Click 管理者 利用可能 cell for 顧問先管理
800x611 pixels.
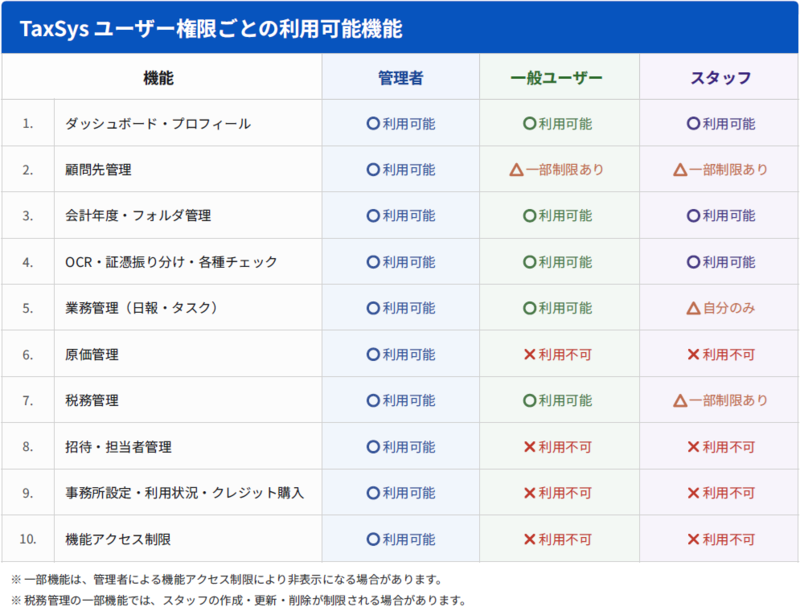[x=401, y=170]
